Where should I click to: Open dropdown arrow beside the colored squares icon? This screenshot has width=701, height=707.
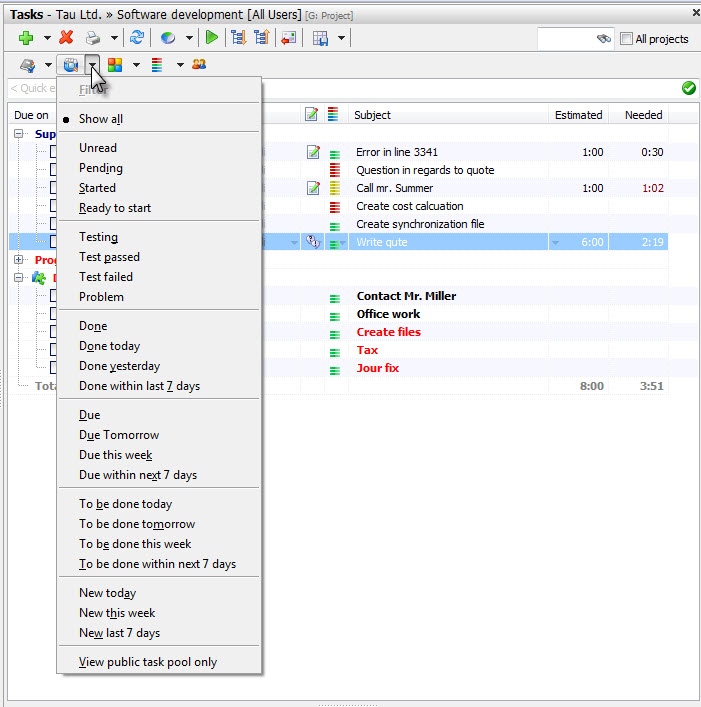(x=136, y=65)
